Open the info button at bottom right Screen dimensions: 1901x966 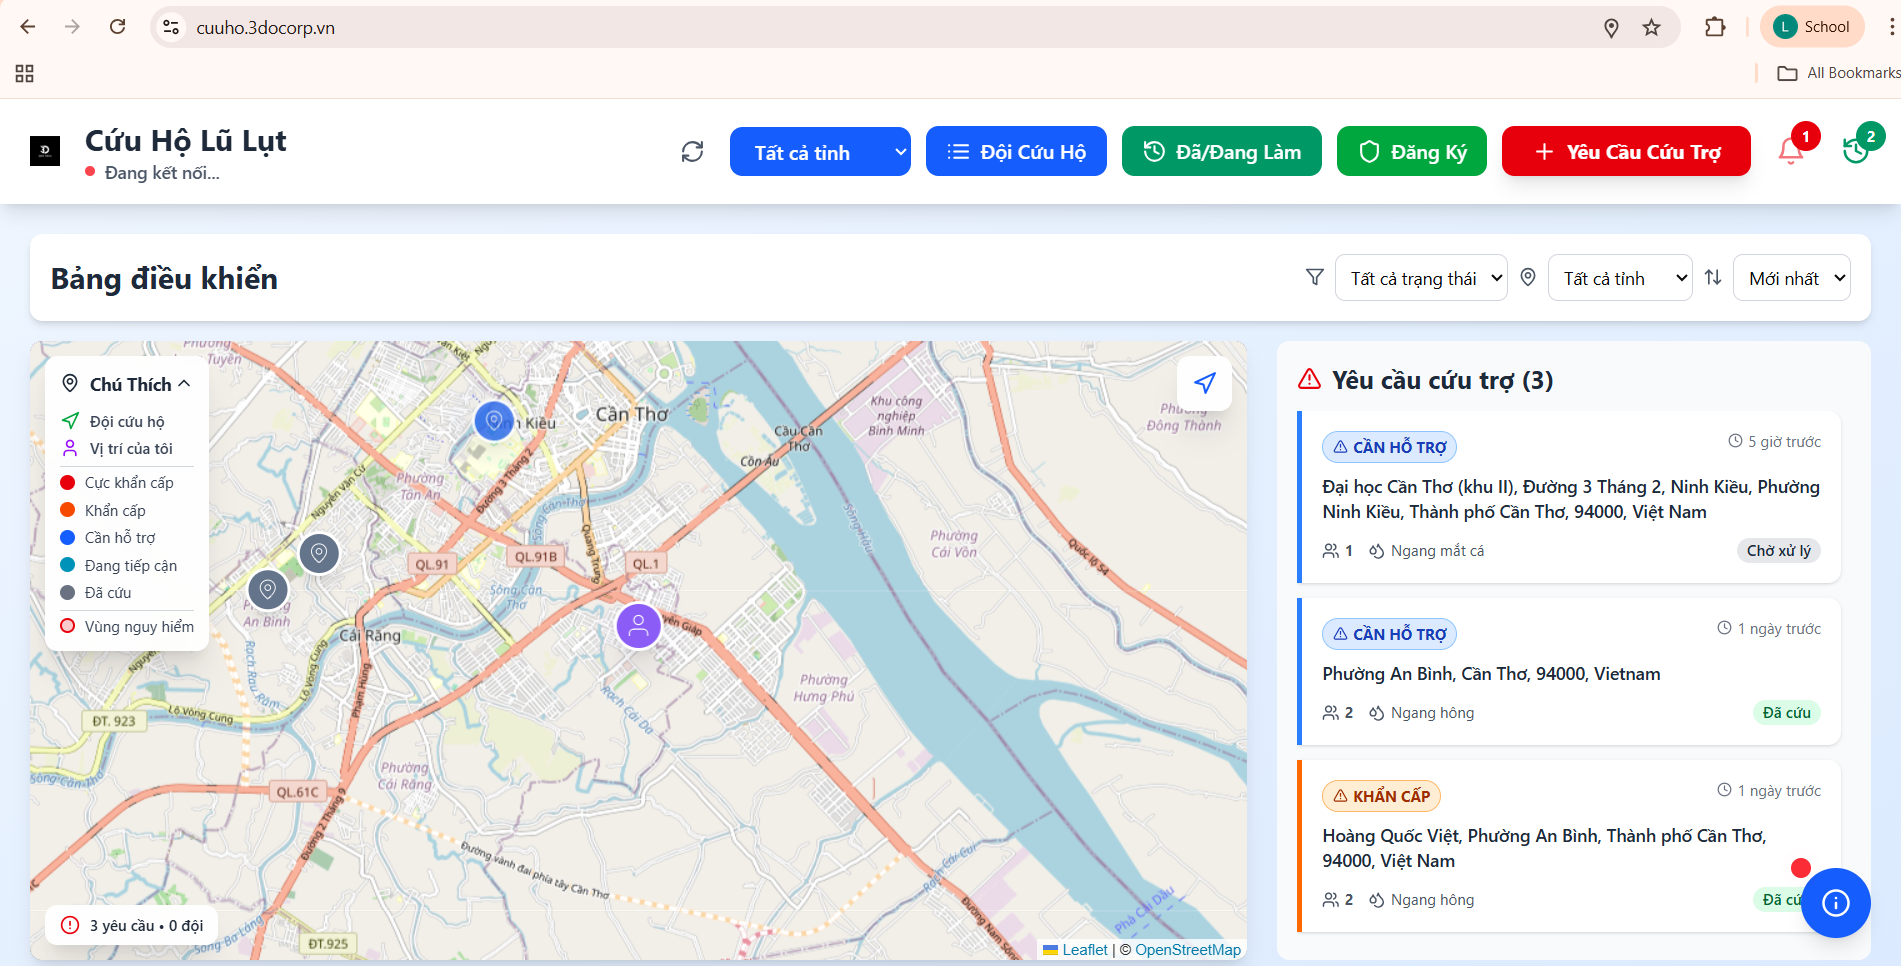1835,903
